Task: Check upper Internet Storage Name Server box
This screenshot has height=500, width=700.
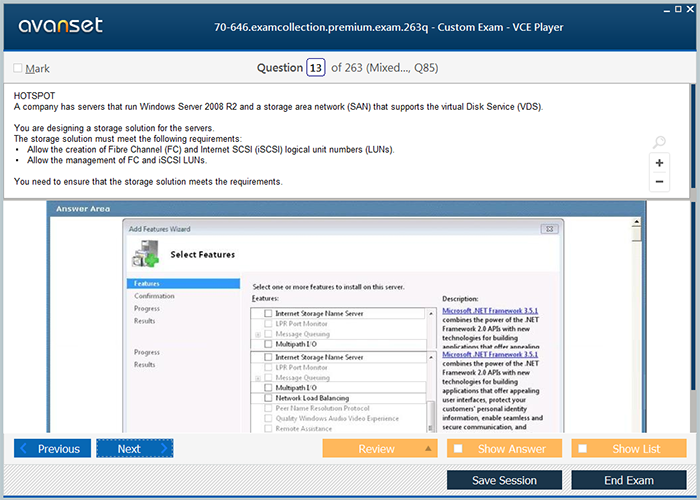Action: (x=268, y=313)
